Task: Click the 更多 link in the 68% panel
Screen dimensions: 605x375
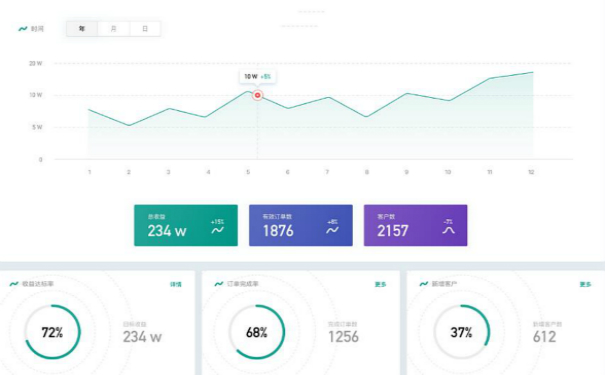Action: click(x=380, y=284)
